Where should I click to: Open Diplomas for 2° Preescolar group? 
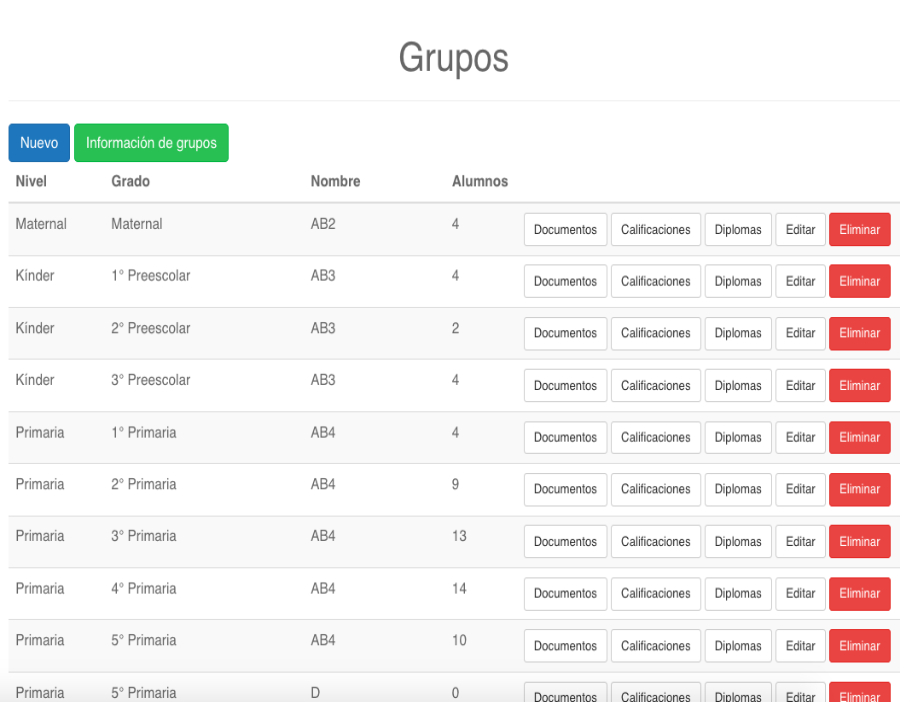[x=738, y=334]
